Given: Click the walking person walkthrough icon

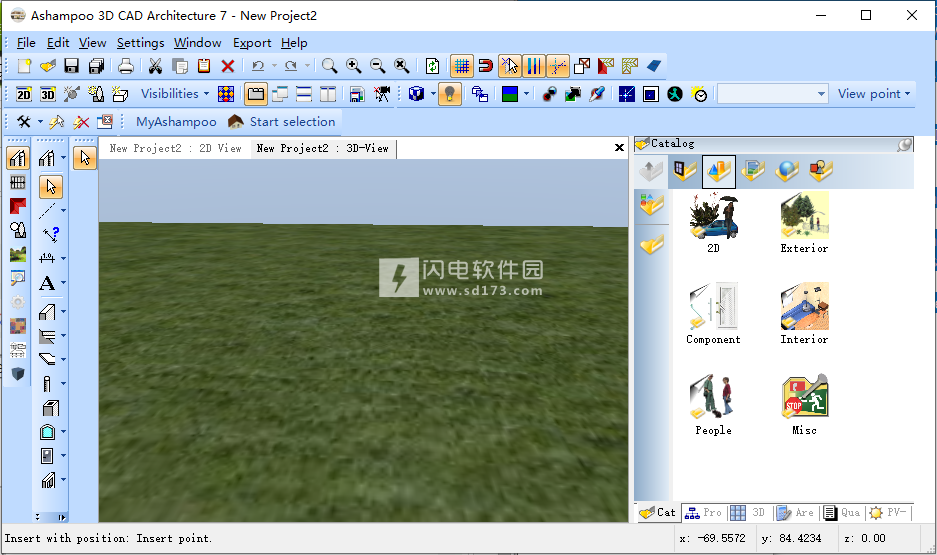Looking at the screenshot, I should click(675, 94).
